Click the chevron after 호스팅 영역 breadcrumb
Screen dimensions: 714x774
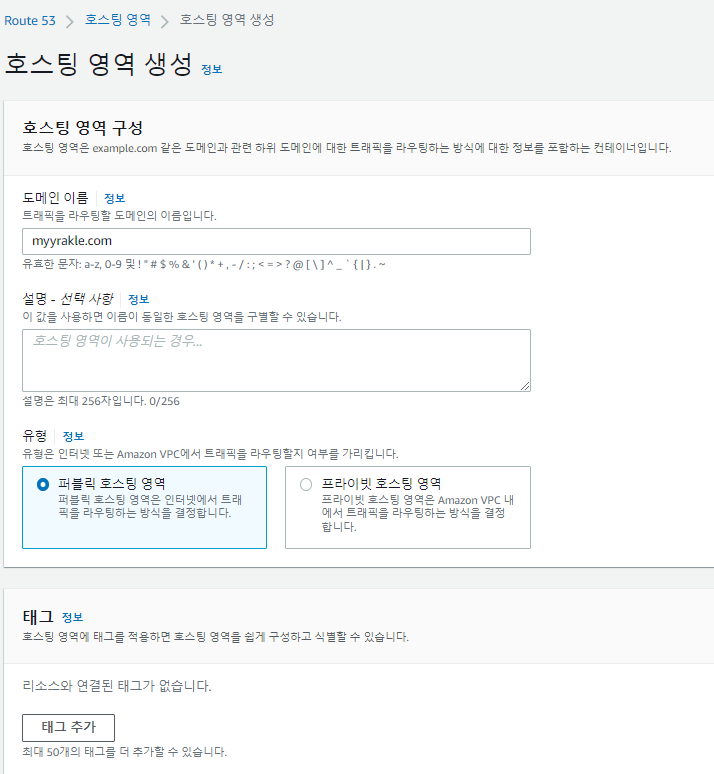[165, 21]
